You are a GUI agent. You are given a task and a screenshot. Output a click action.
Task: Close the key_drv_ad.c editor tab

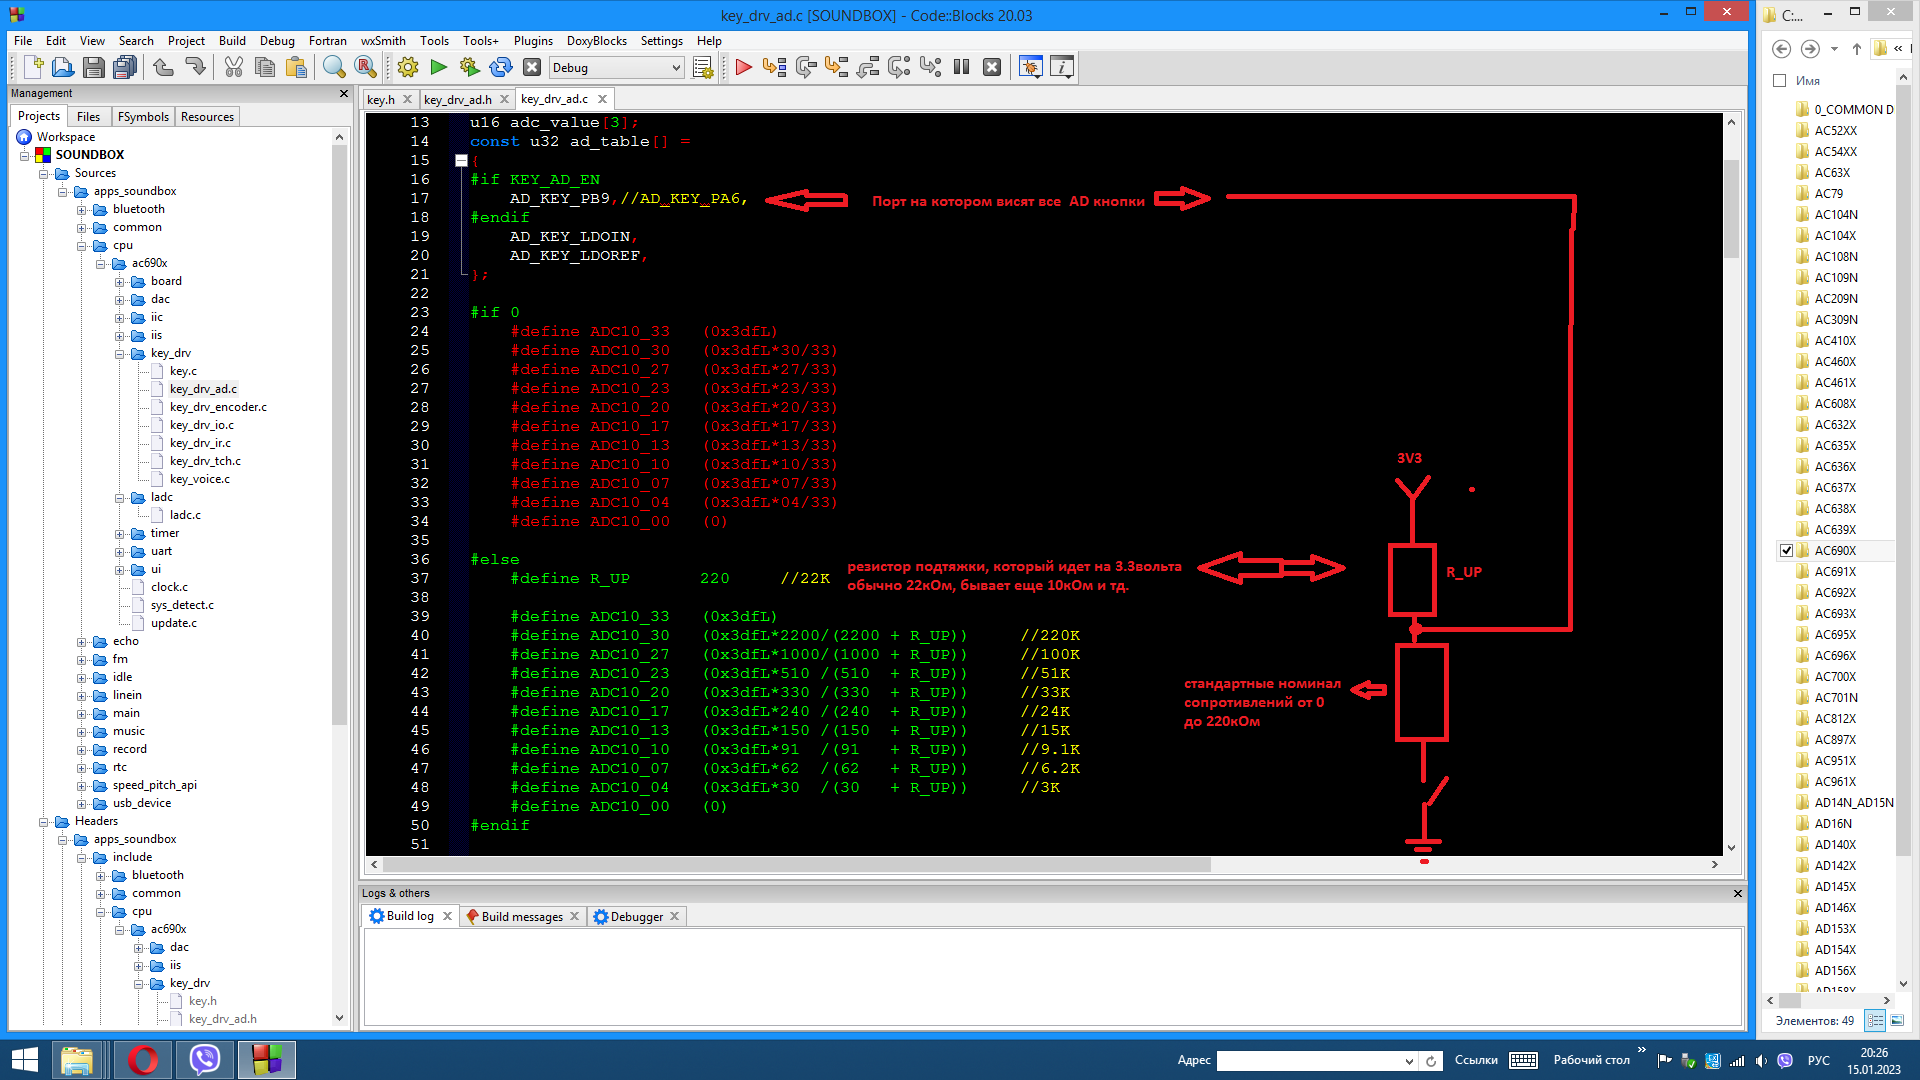602,99
